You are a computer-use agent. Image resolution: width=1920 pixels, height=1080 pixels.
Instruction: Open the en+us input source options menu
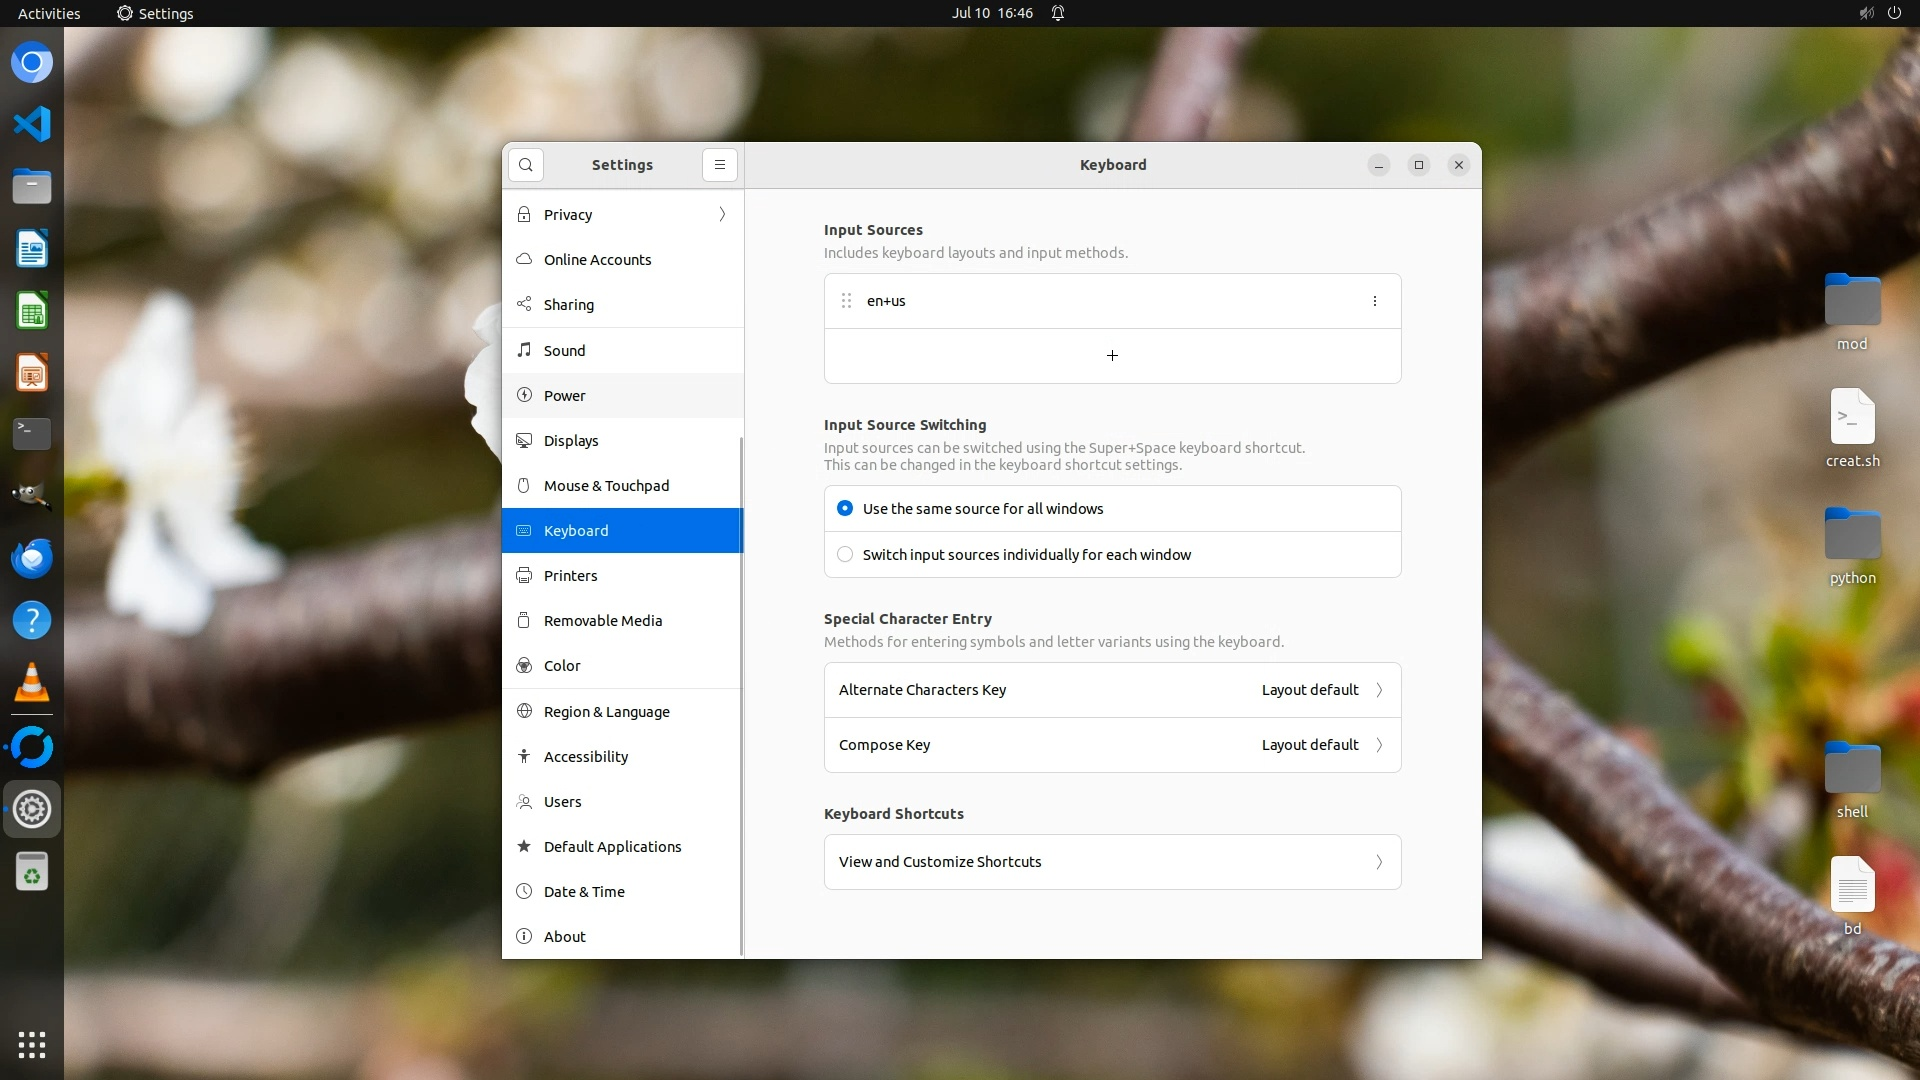click(x=1374, y=301)
